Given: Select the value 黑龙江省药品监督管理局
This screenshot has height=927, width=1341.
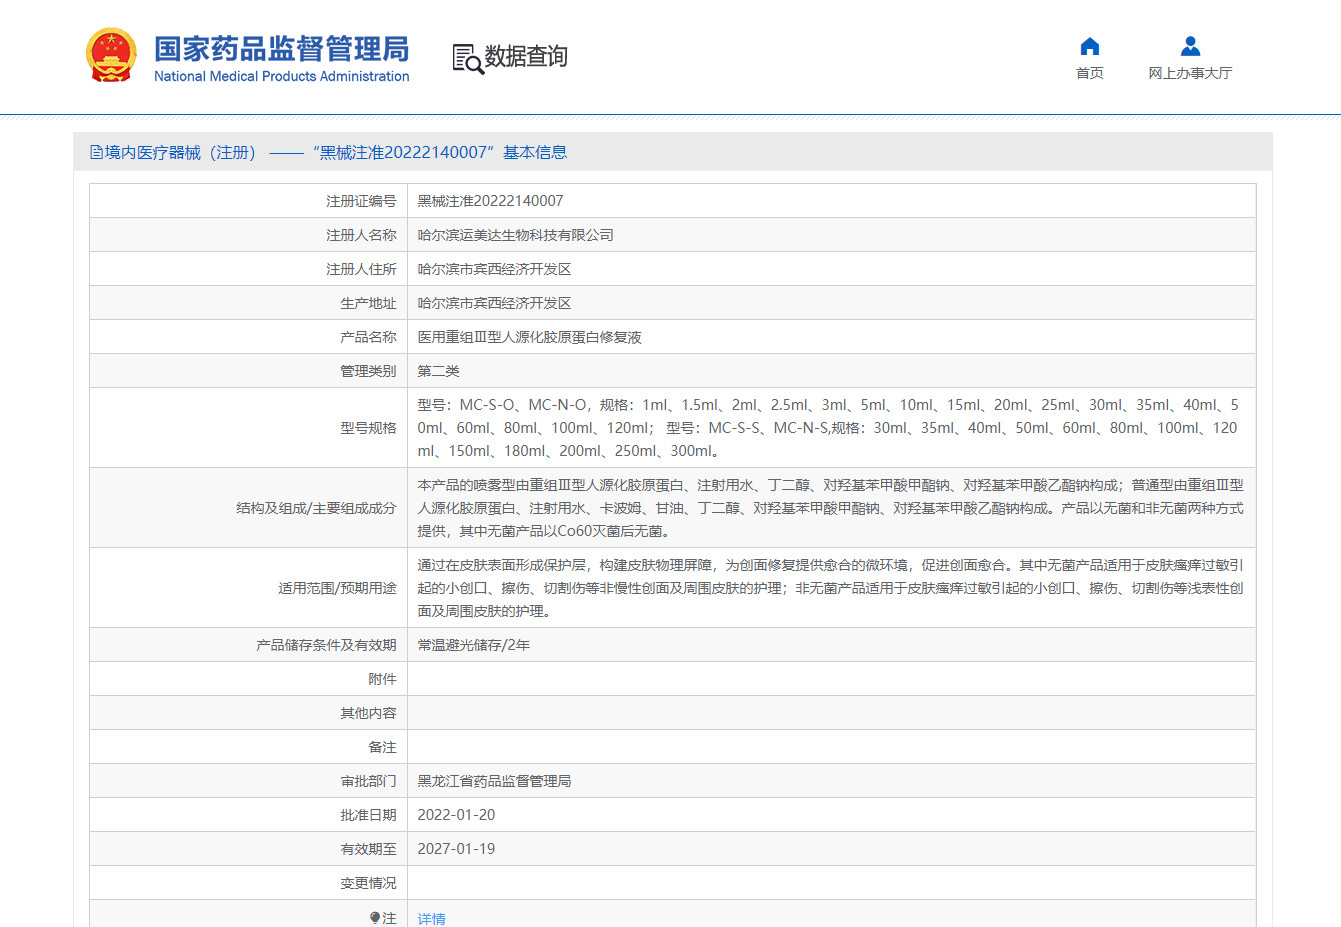Looking at the screenshot, I should point(494,781).
